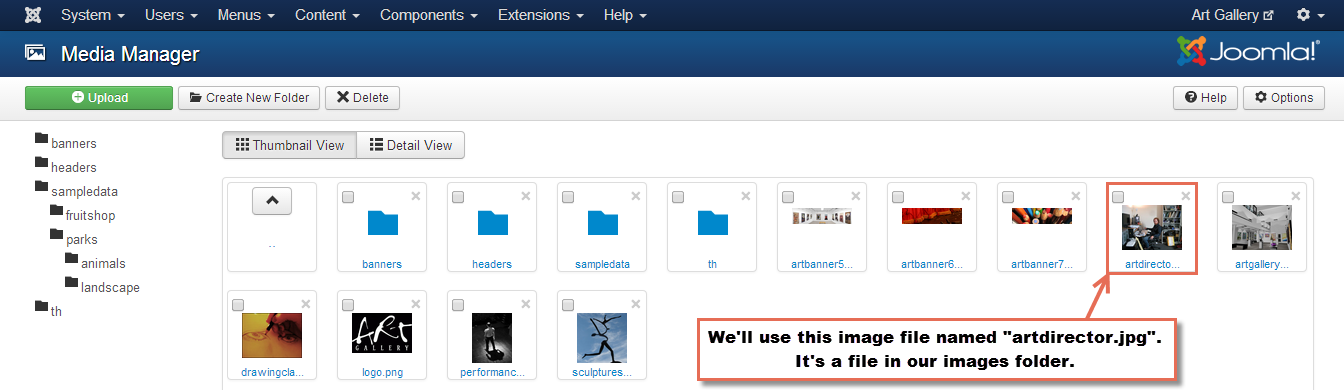Check the drawingclass image checkbox
This screenshot has height=390, width=1344.
(x=238, y=305)
